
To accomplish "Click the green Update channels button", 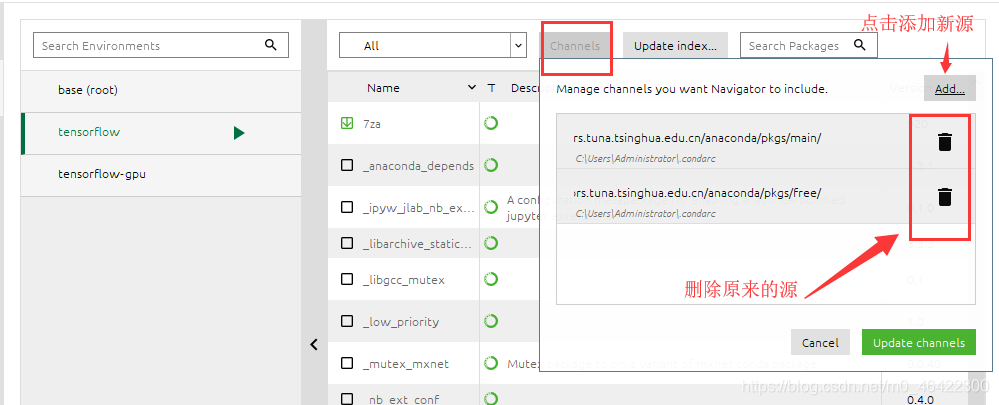I will [x=919, y=343].
